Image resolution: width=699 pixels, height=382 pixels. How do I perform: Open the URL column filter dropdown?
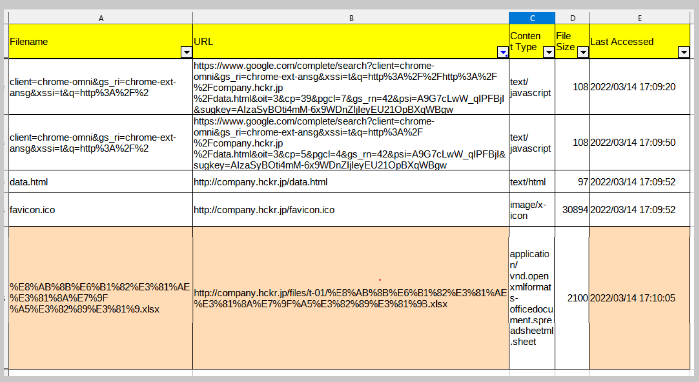tap(503, 53)
